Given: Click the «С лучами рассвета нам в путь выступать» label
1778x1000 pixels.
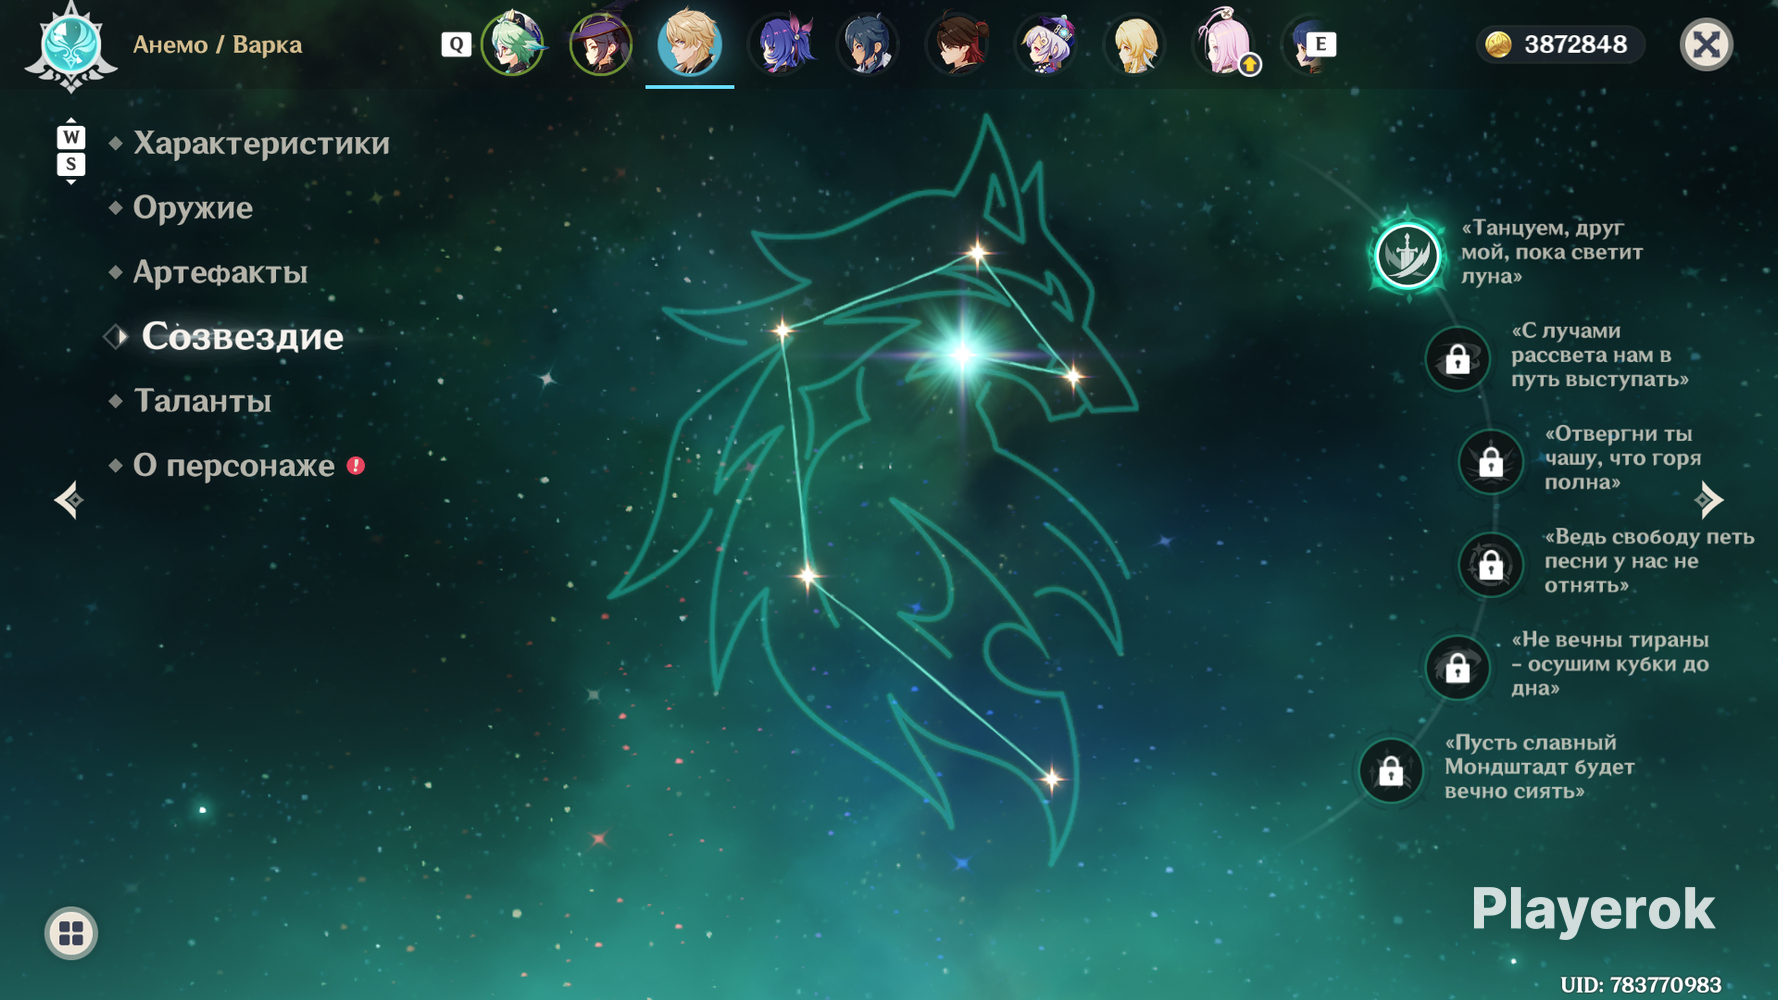Looking at the screenshot, I should click(x=1600, y=355).
